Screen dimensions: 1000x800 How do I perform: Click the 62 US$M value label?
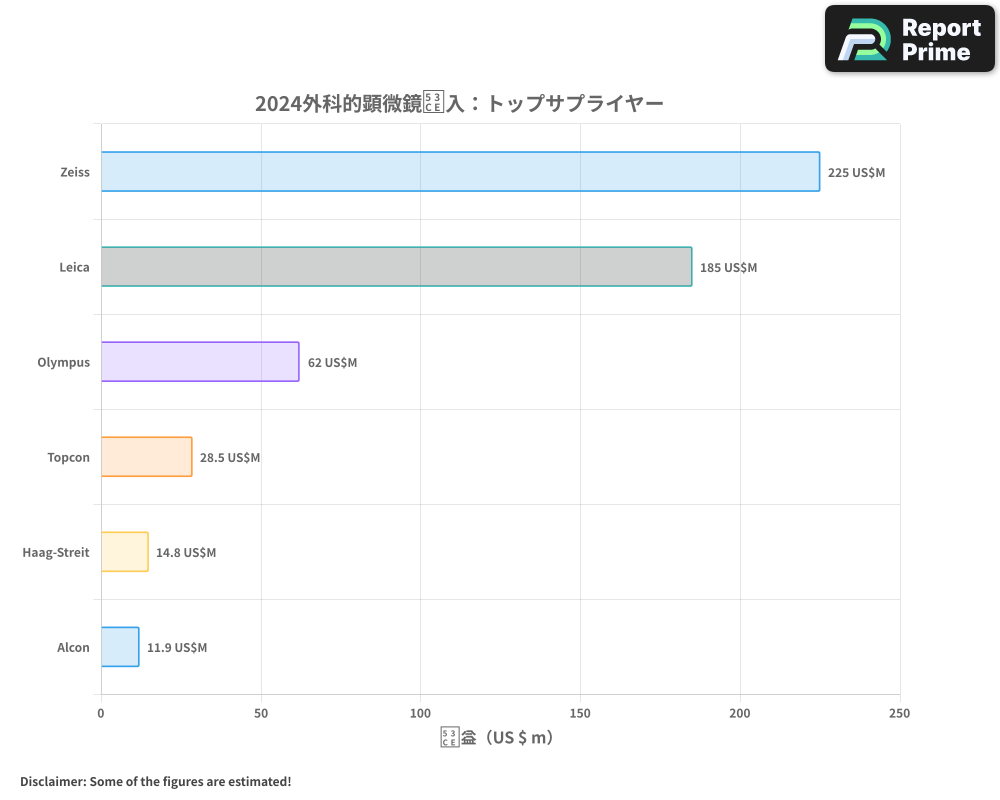333,362
